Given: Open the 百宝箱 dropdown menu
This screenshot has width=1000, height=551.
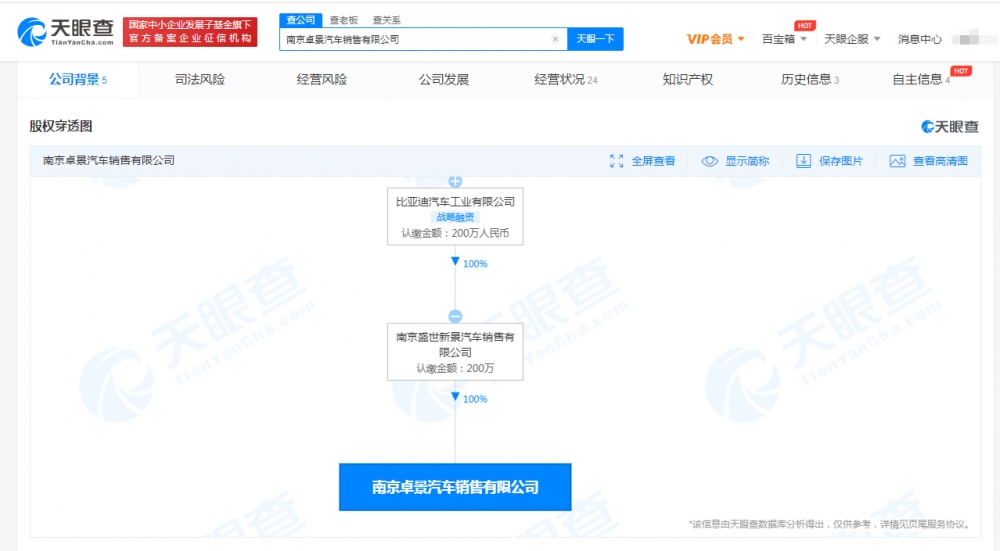Looking at the screenshot, I should [784, 39].
